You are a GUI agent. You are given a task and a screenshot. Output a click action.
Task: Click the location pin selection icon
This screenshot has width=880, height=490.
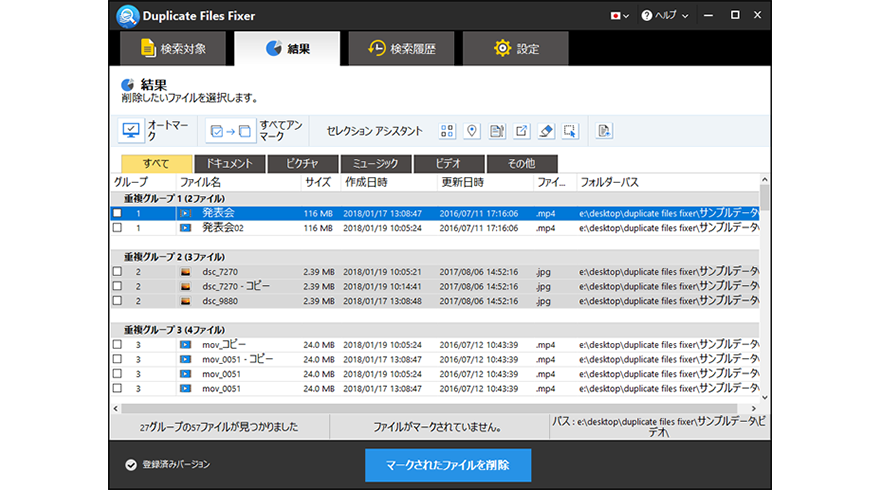[x=472, y=131]
